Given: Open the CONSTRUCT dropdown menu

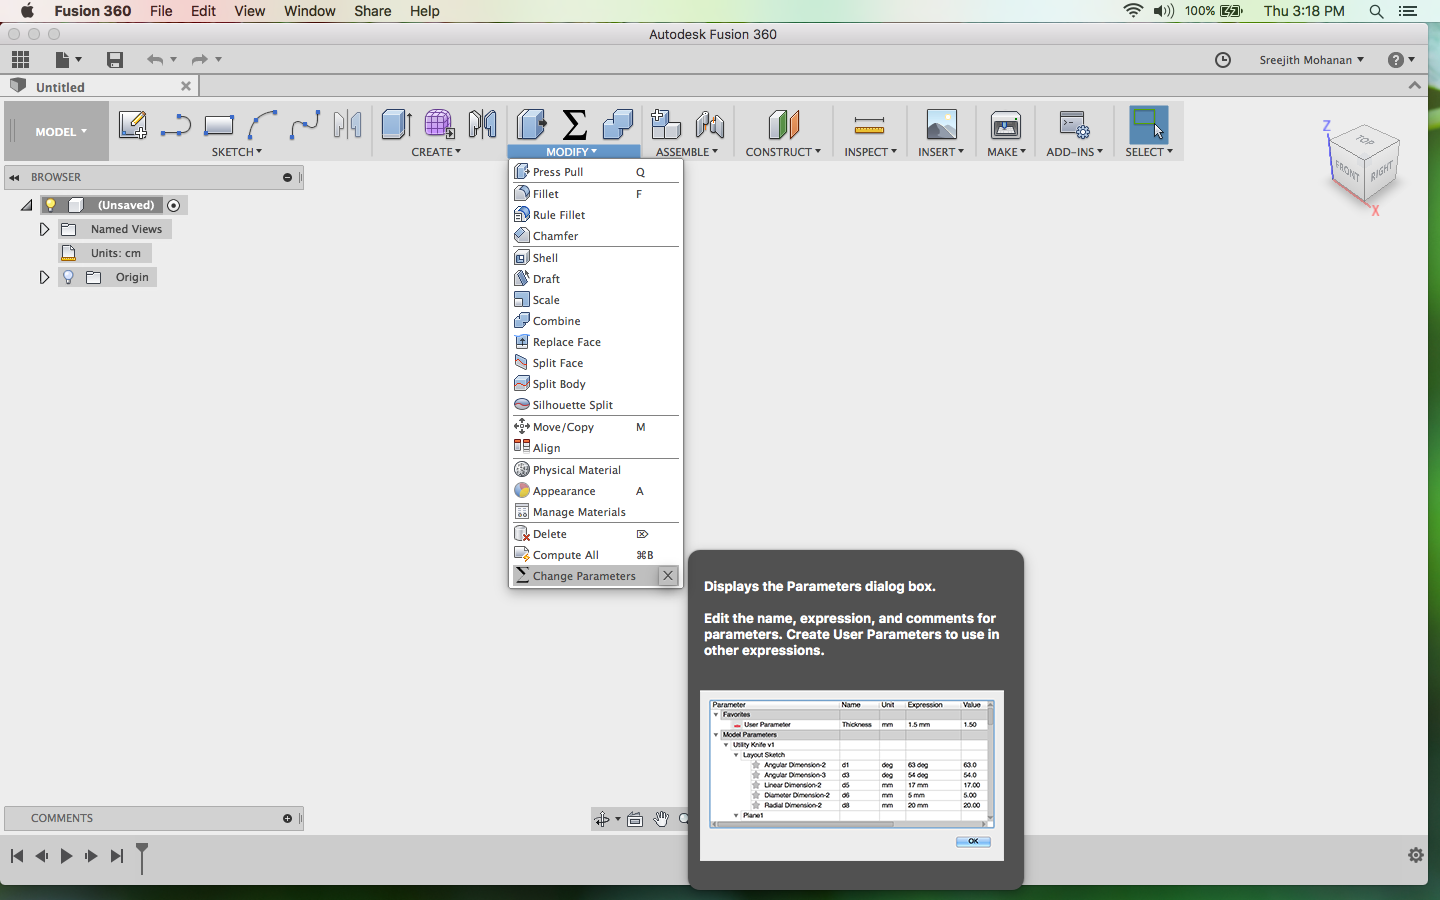Looking at the screenshot, I should 783,152.
